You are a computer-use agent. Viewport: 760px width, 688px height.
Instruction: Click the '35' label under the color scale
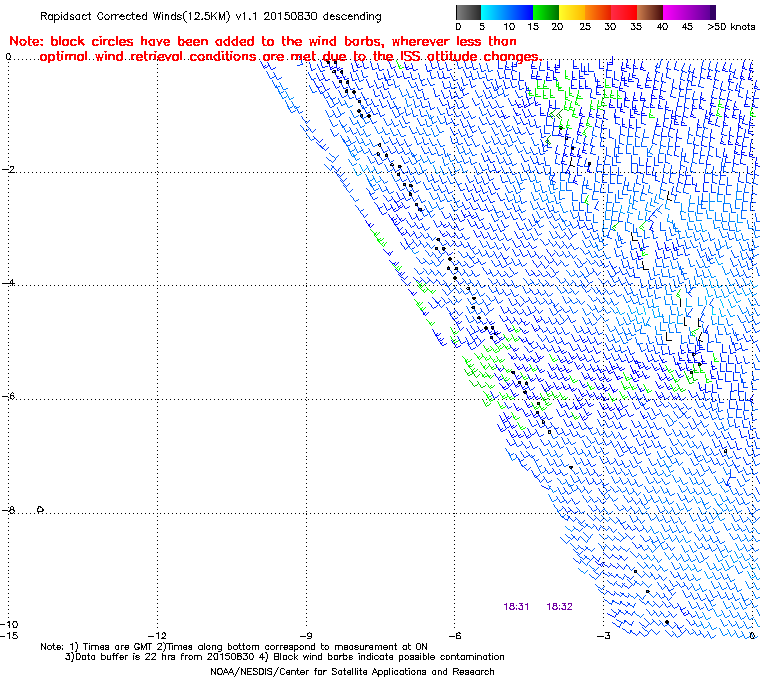(x=636, y=27)
